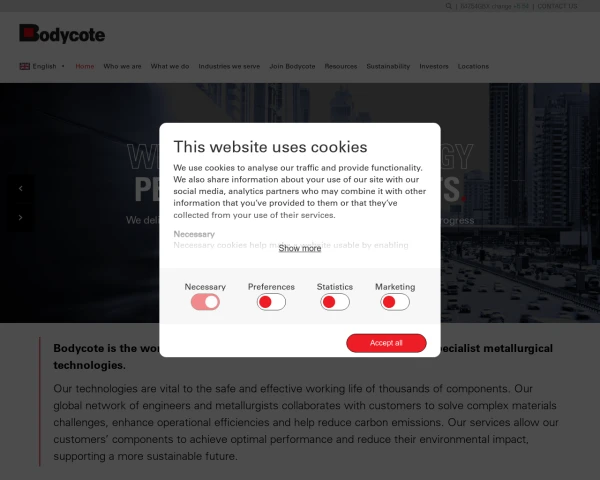Open the What we do menu
The image size is (600, 480).
coord(170,66)
